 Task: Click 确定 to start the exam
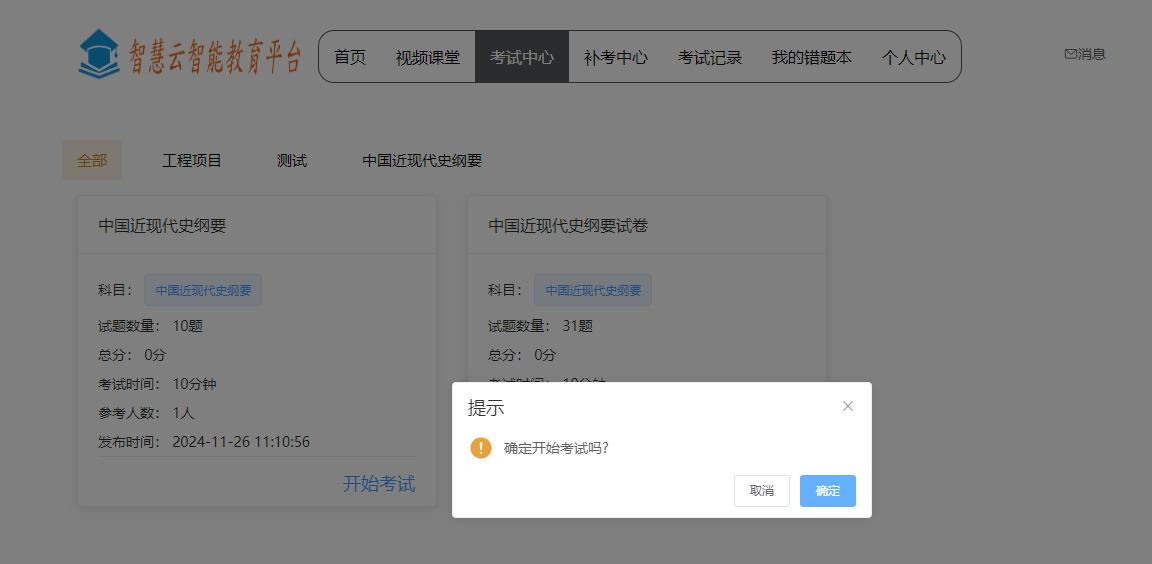827,491
